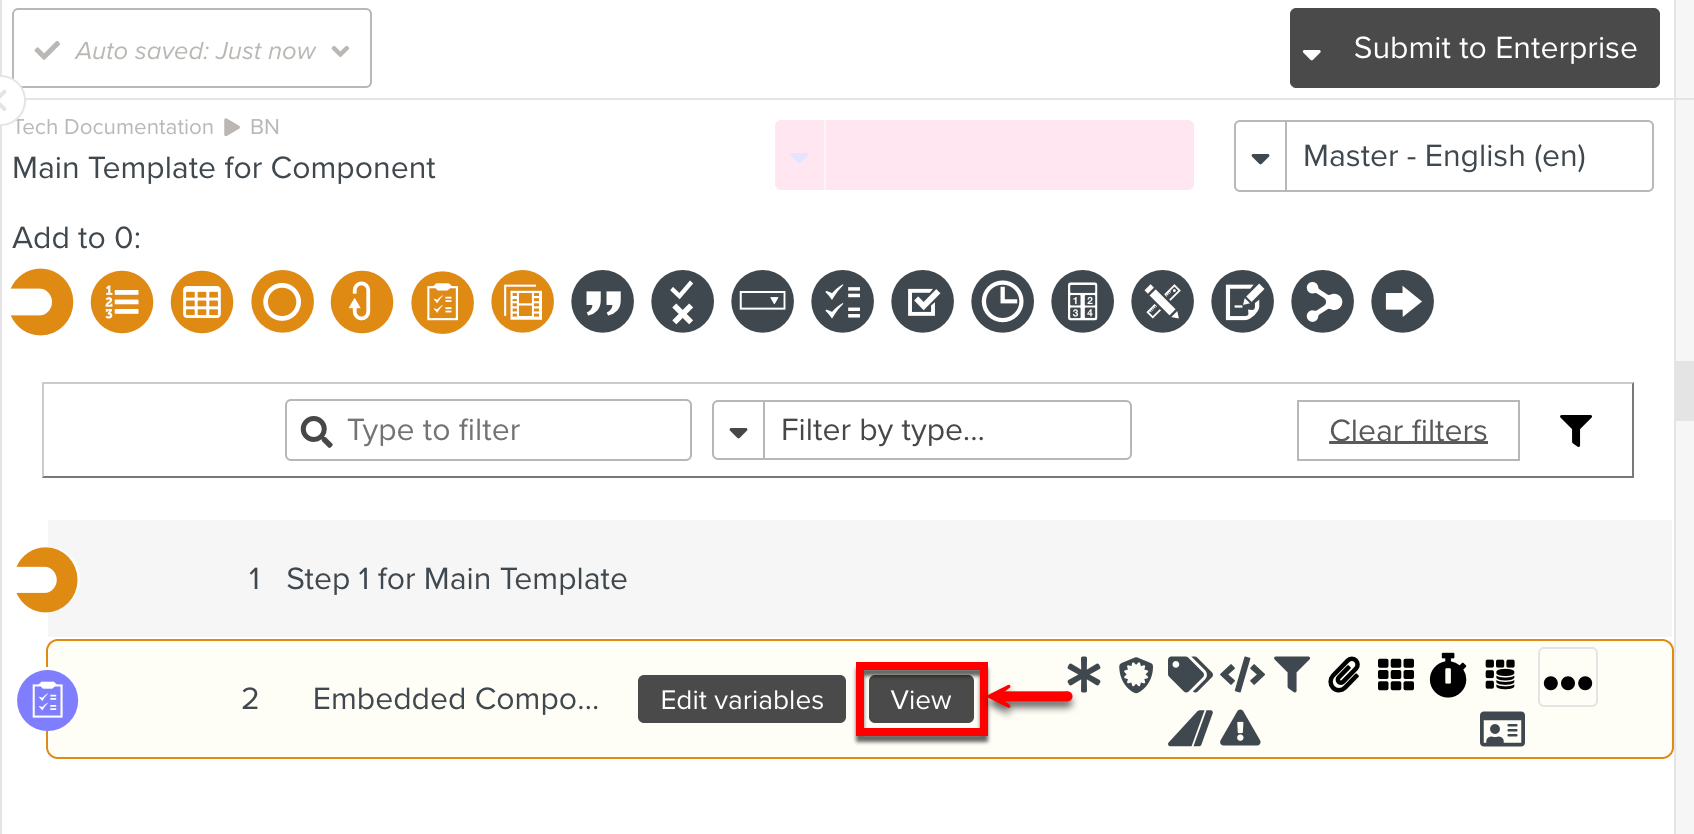This screenshot has width=1694, height=834.
Task: Add a numbered list step element
Action: 121,301
